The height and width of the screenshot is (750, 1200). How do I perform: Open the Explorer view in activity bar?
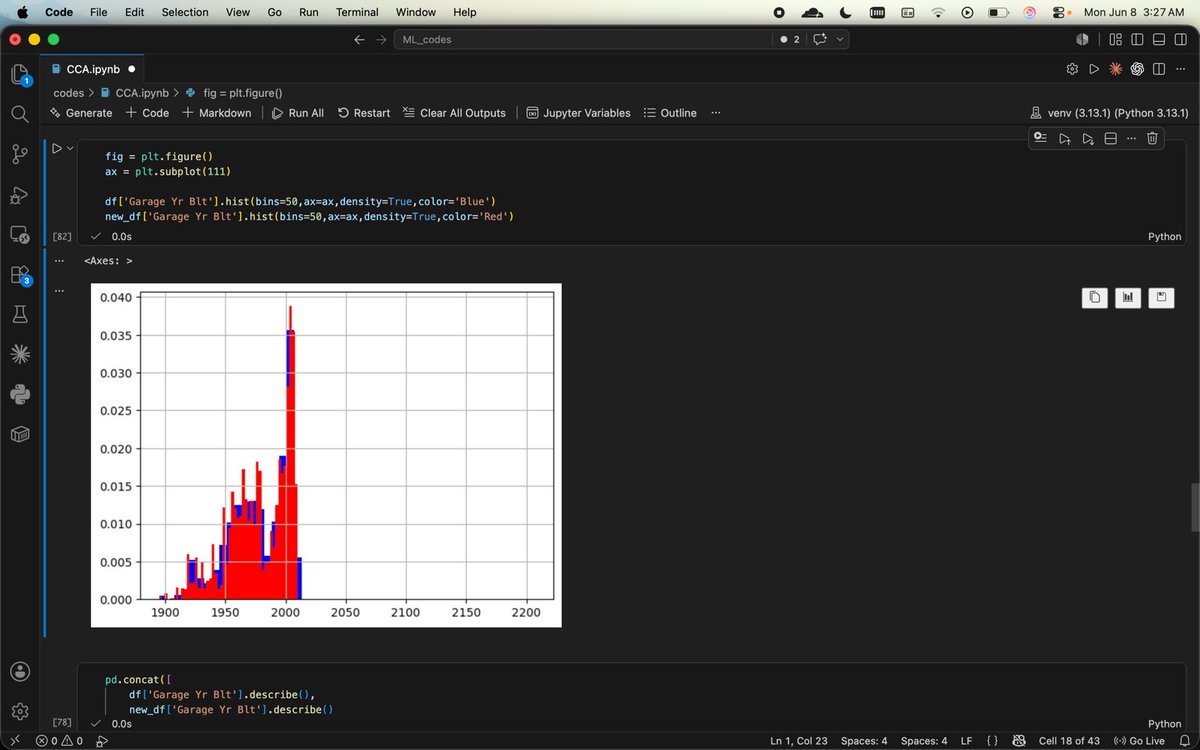(x=19, y=75)
